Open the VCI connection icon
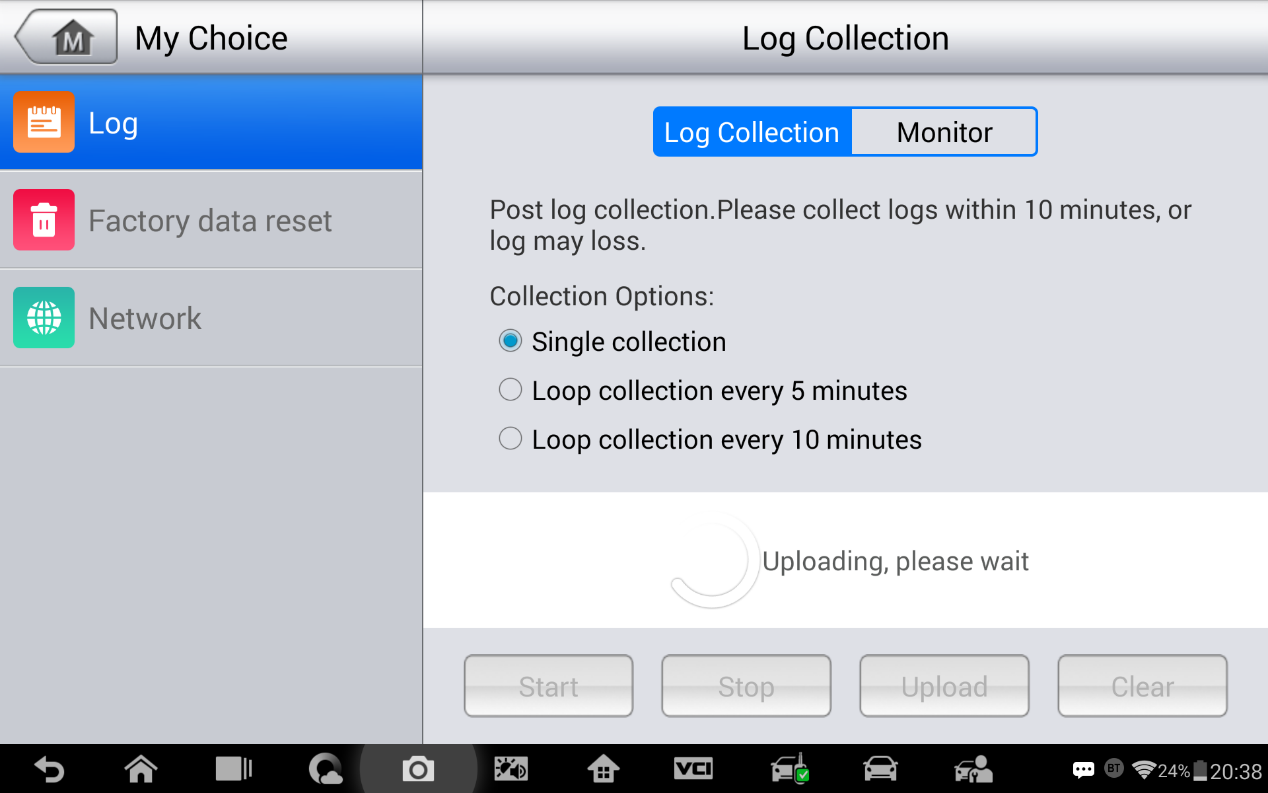 [x=693, y=768]
